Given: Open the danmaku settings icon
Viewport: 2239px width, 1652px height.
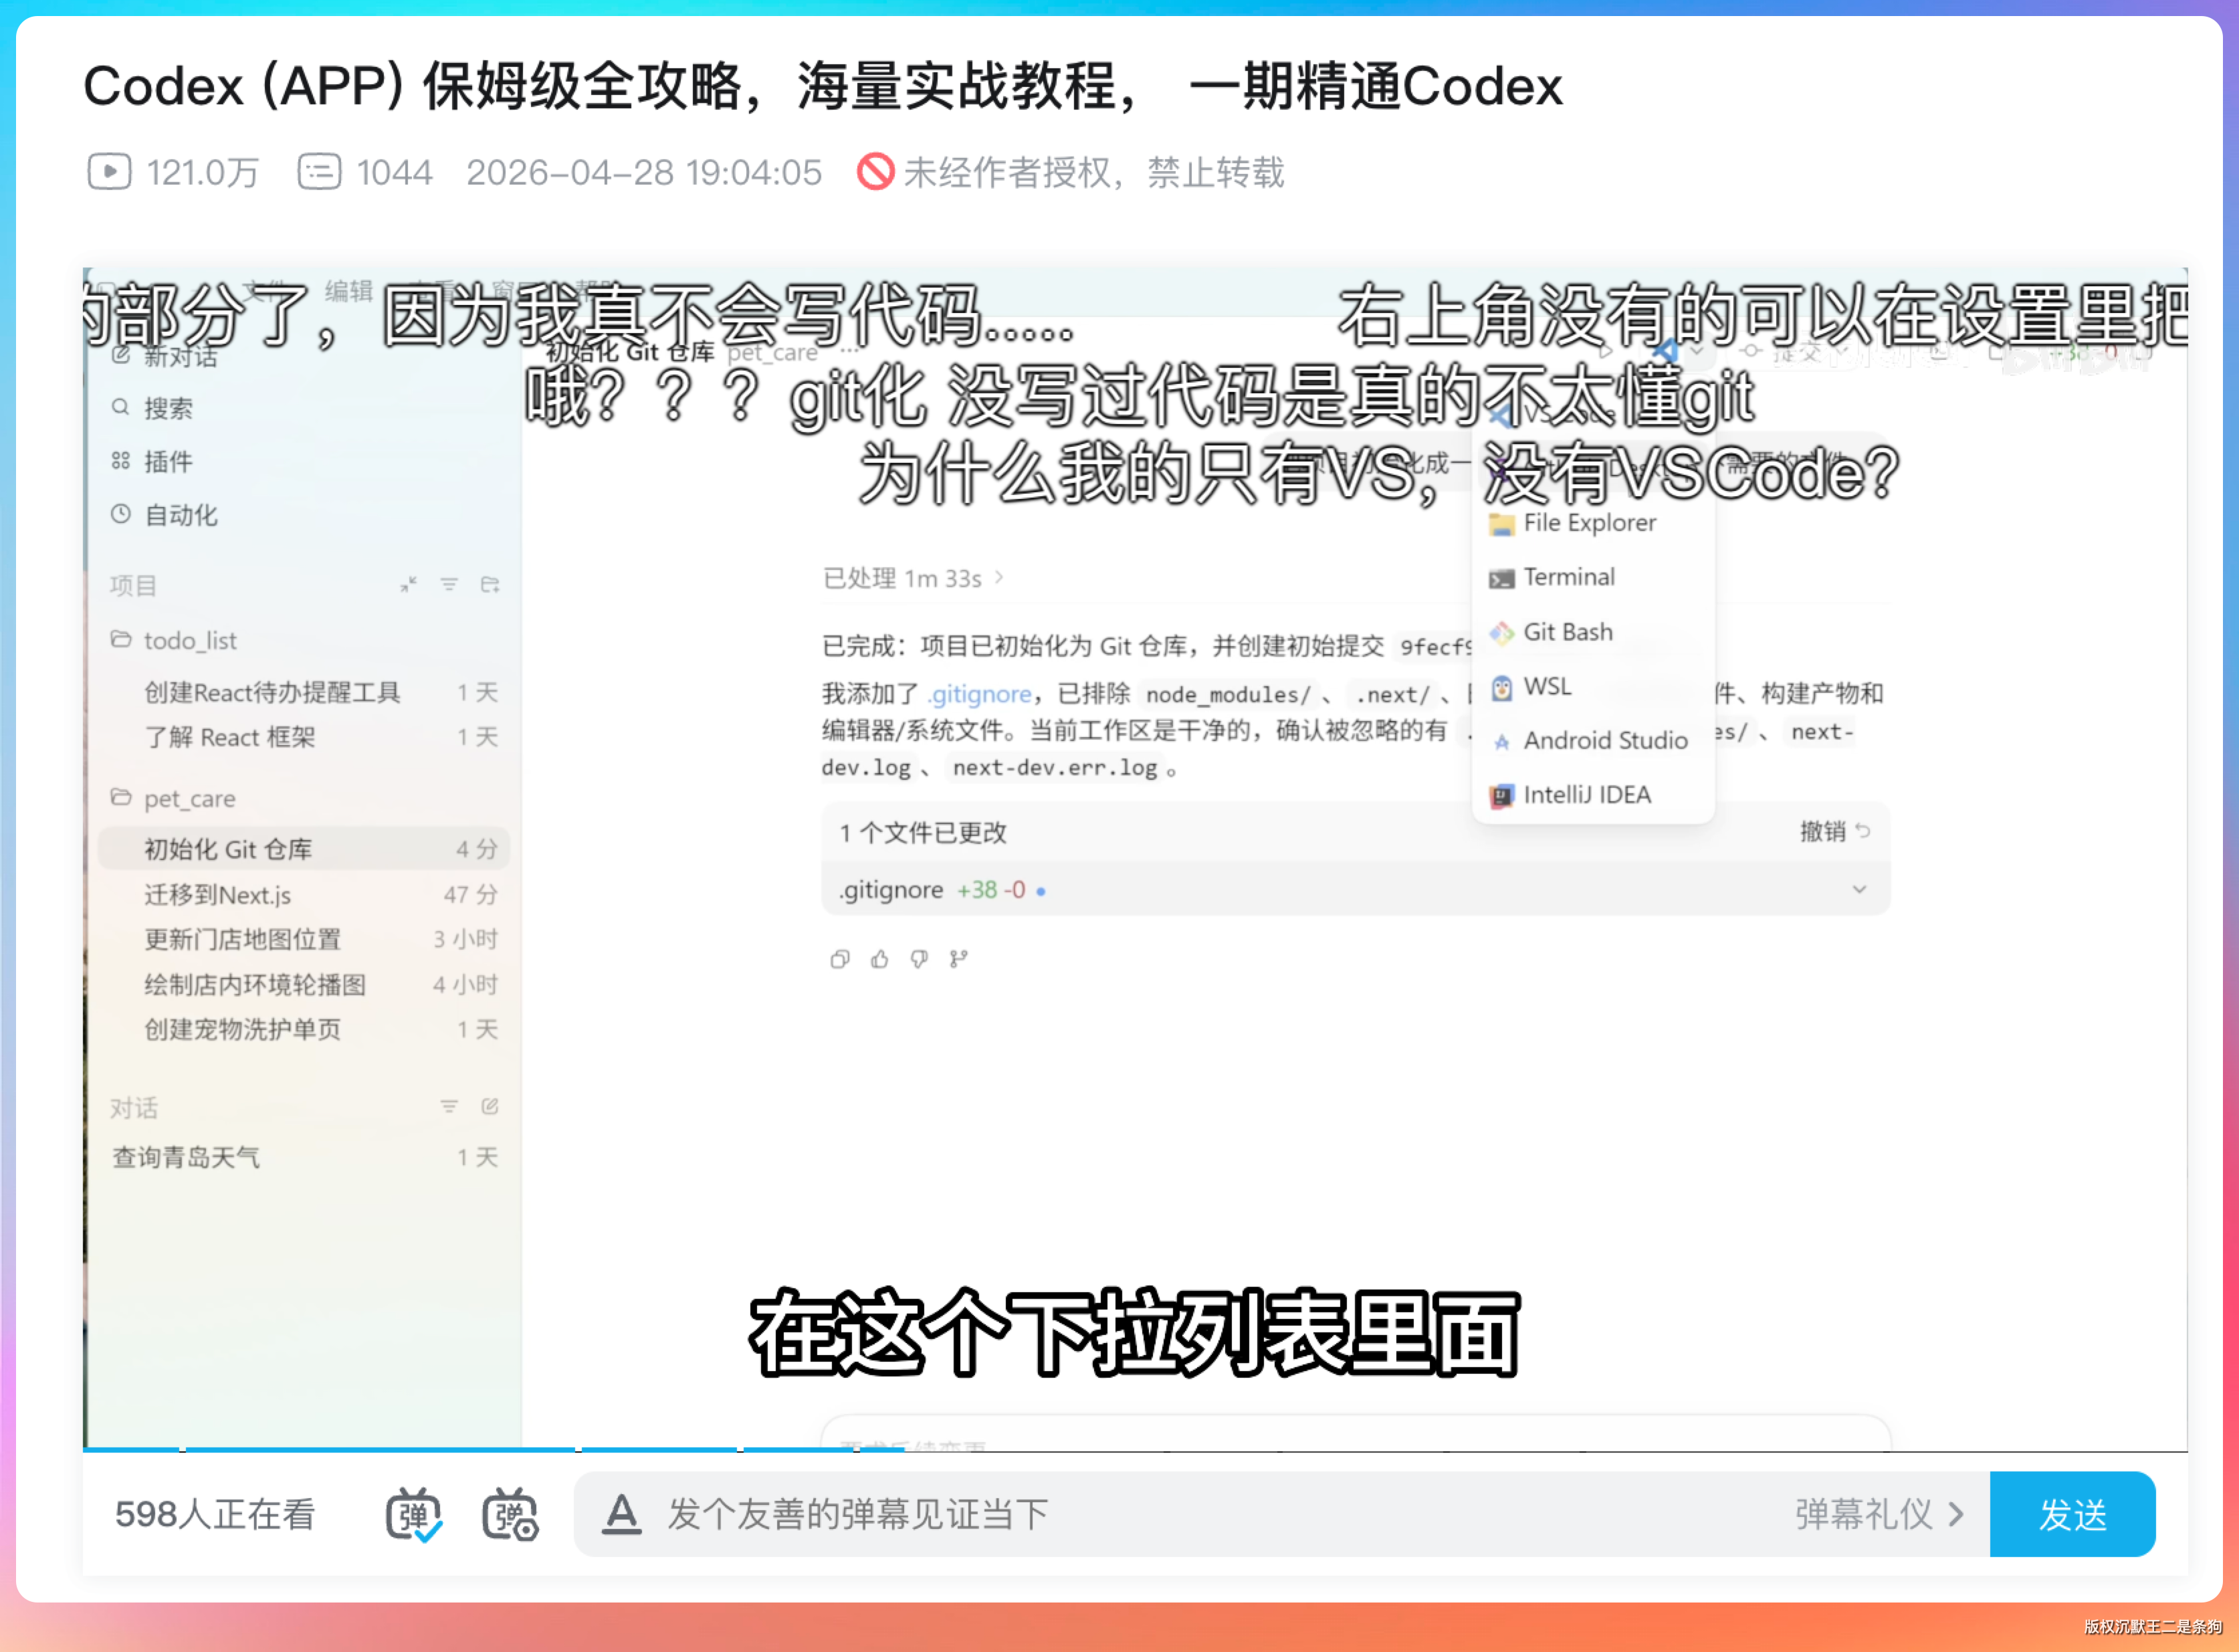Looking at the screenshot, I should [x=510, y=1515].
